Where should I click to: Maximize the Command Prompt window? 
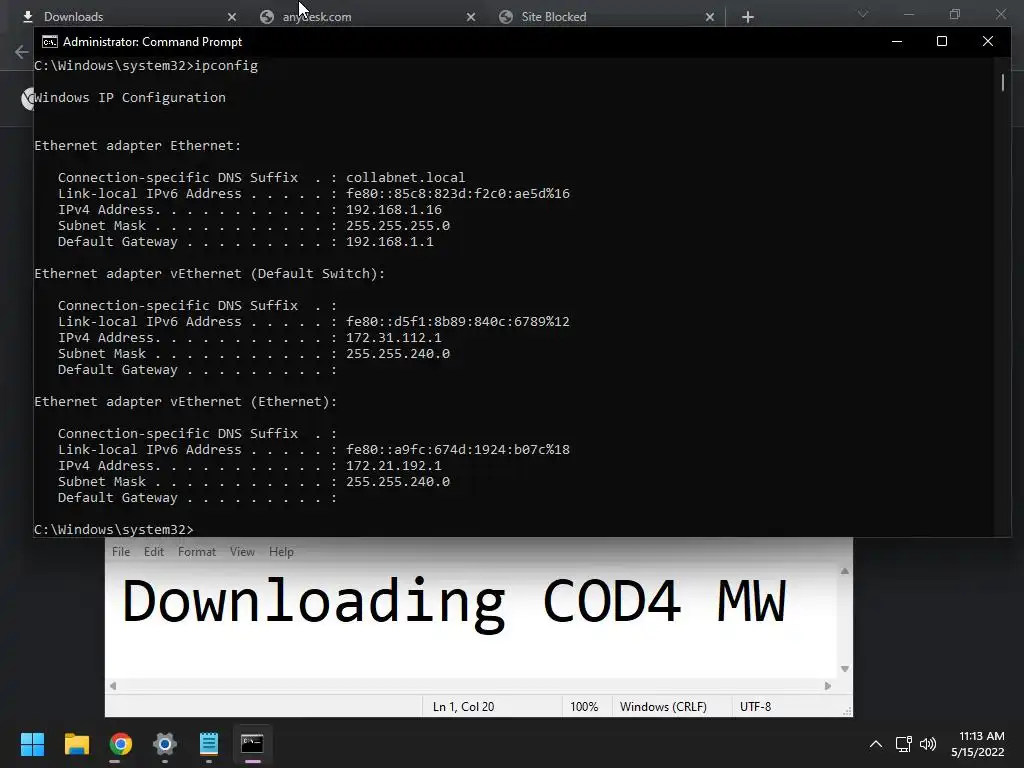coord(942,41)
